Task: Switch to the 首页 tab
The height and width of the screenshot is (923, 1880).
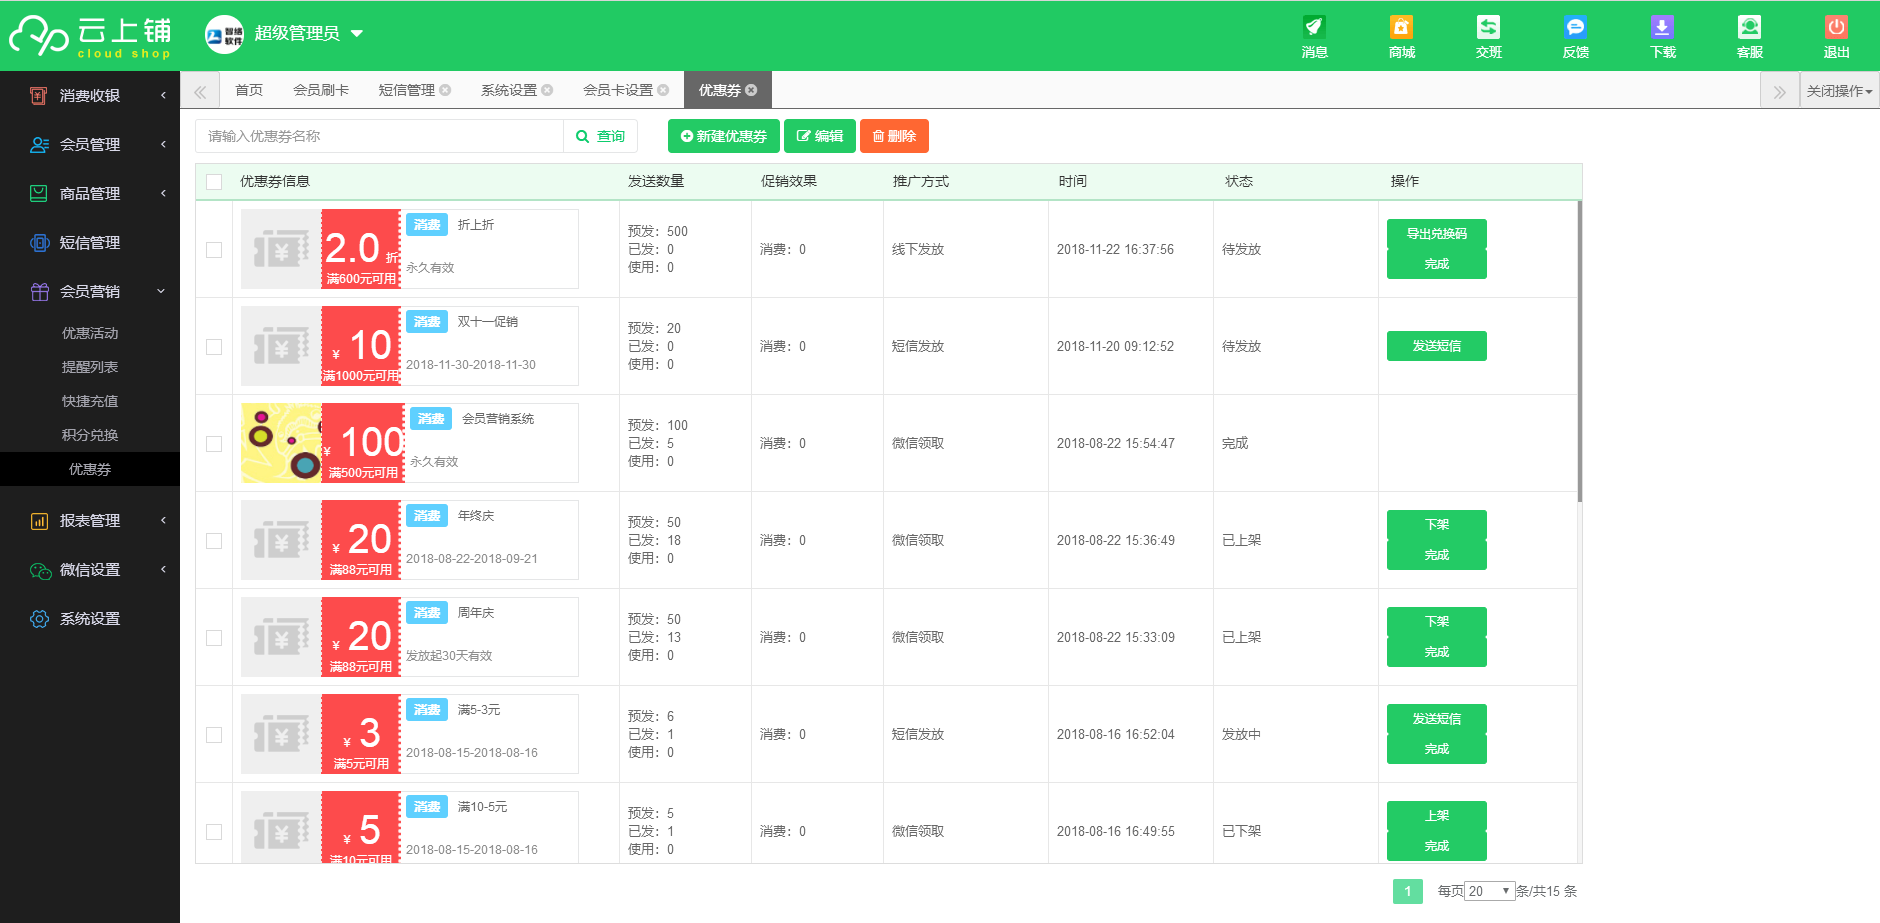Action: (249, 90)
